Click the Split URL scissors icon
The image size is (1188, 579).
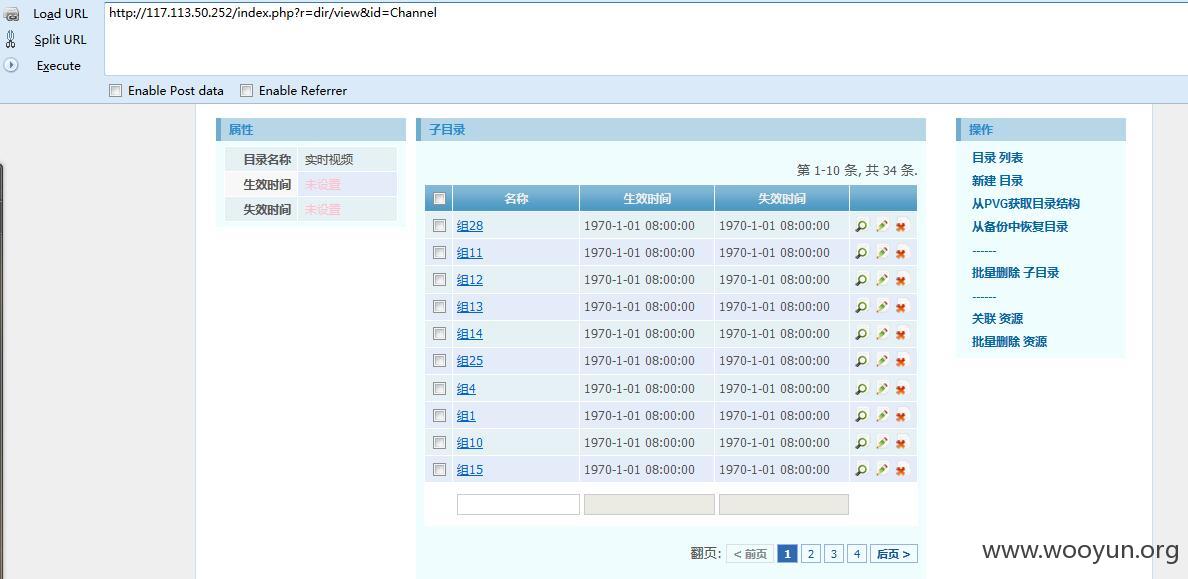point(11,39)
